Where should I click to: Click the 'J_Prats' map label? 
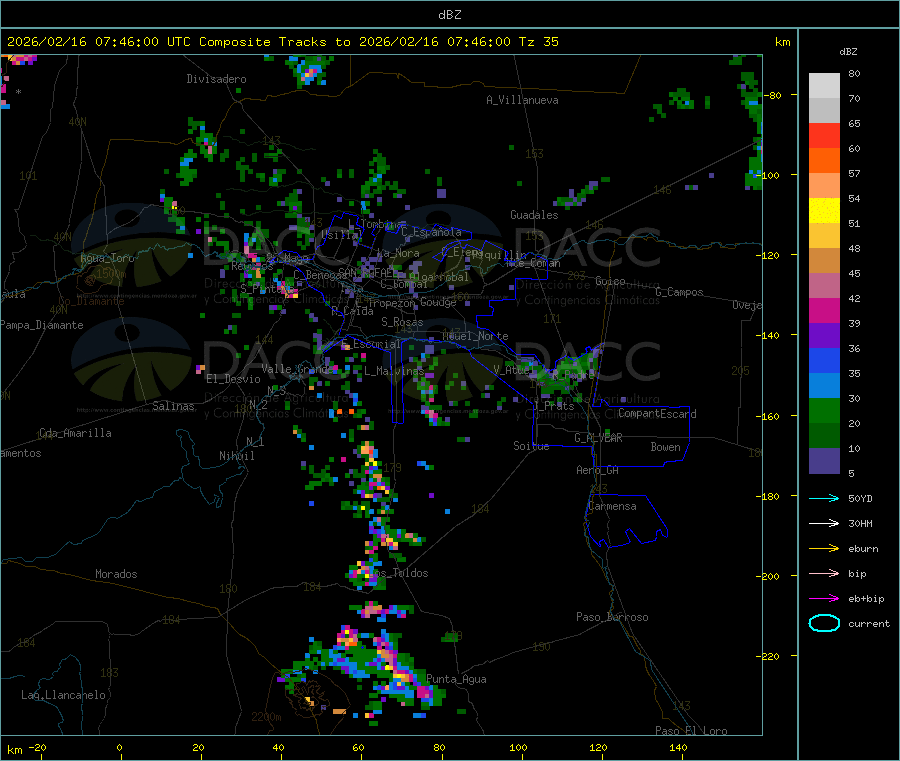click(x=553, y=405)
